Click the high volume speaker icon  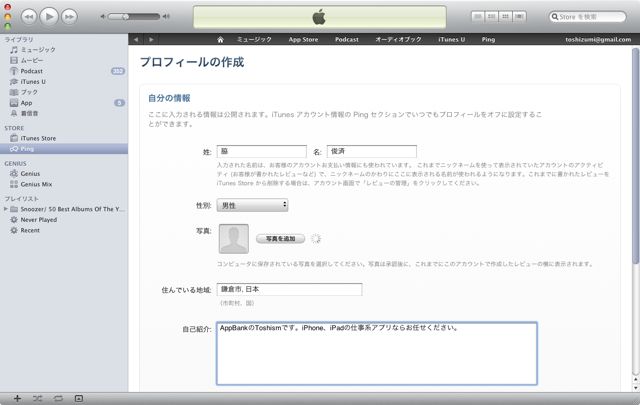pyautogui.click(x=166, y=17)
